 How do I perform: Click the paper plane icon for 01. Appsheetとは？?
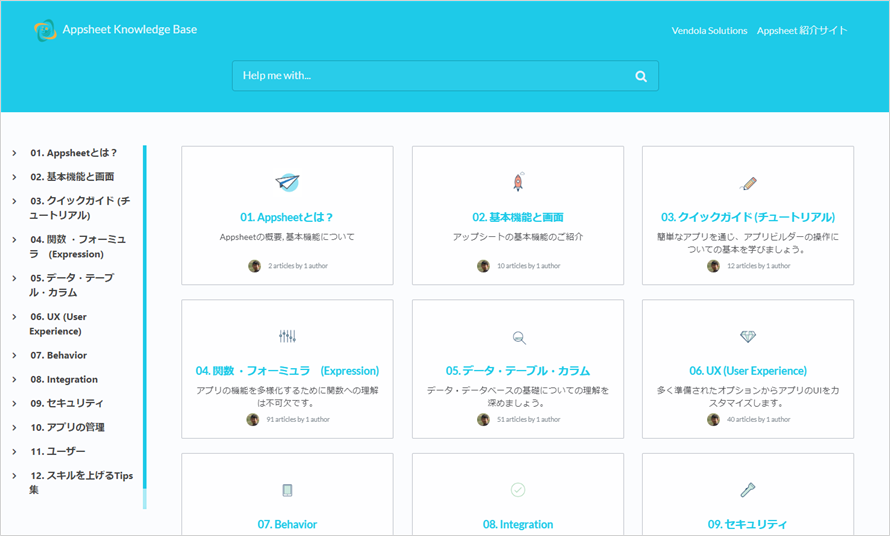click(x=287, y=182)
